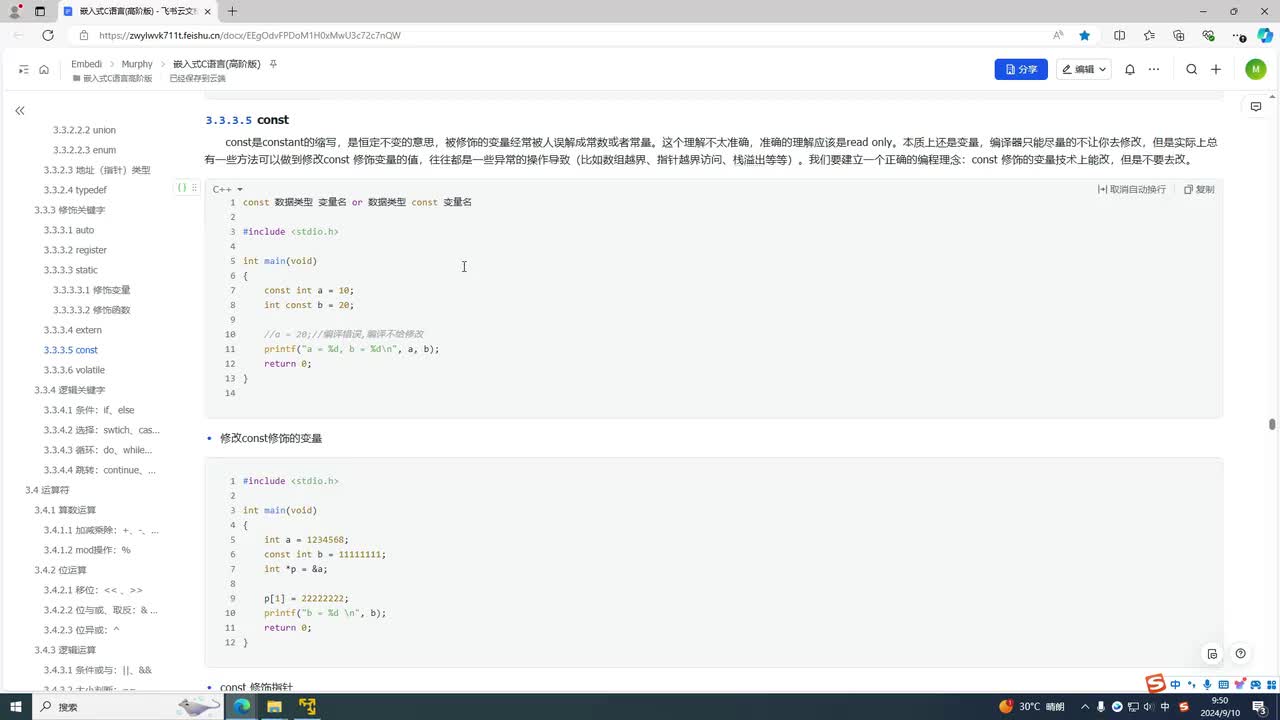The image size is (1280, 720).
Task: Click the document search magnifier icon
Action: tap(1191, 69)
